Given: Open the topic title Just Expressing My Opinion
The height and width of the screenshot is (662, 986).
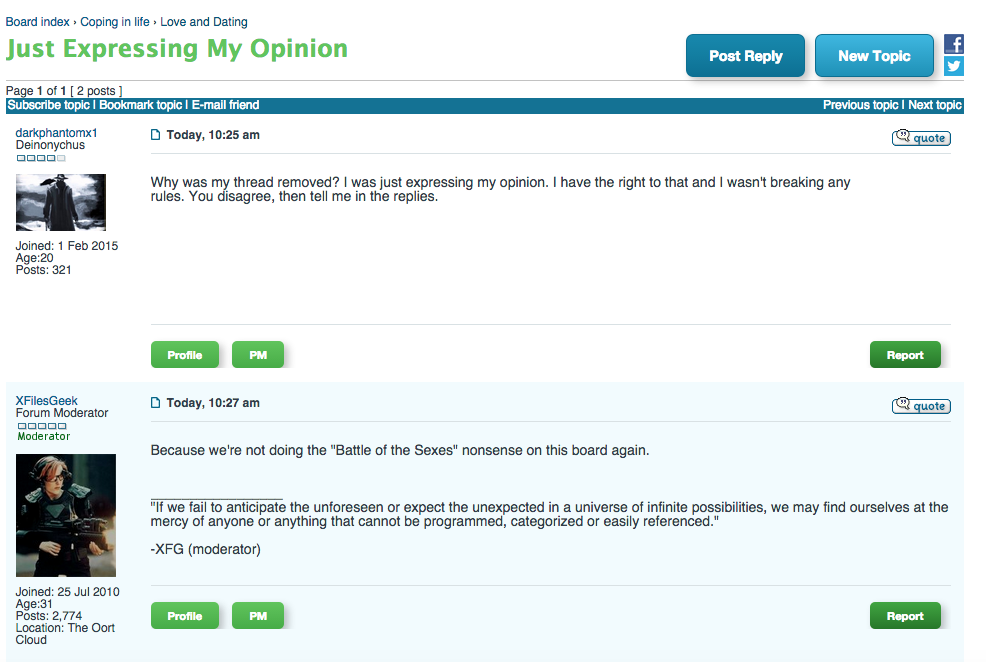Looking at the screenshot, I should pyautogui.click(x=177, y=49).
